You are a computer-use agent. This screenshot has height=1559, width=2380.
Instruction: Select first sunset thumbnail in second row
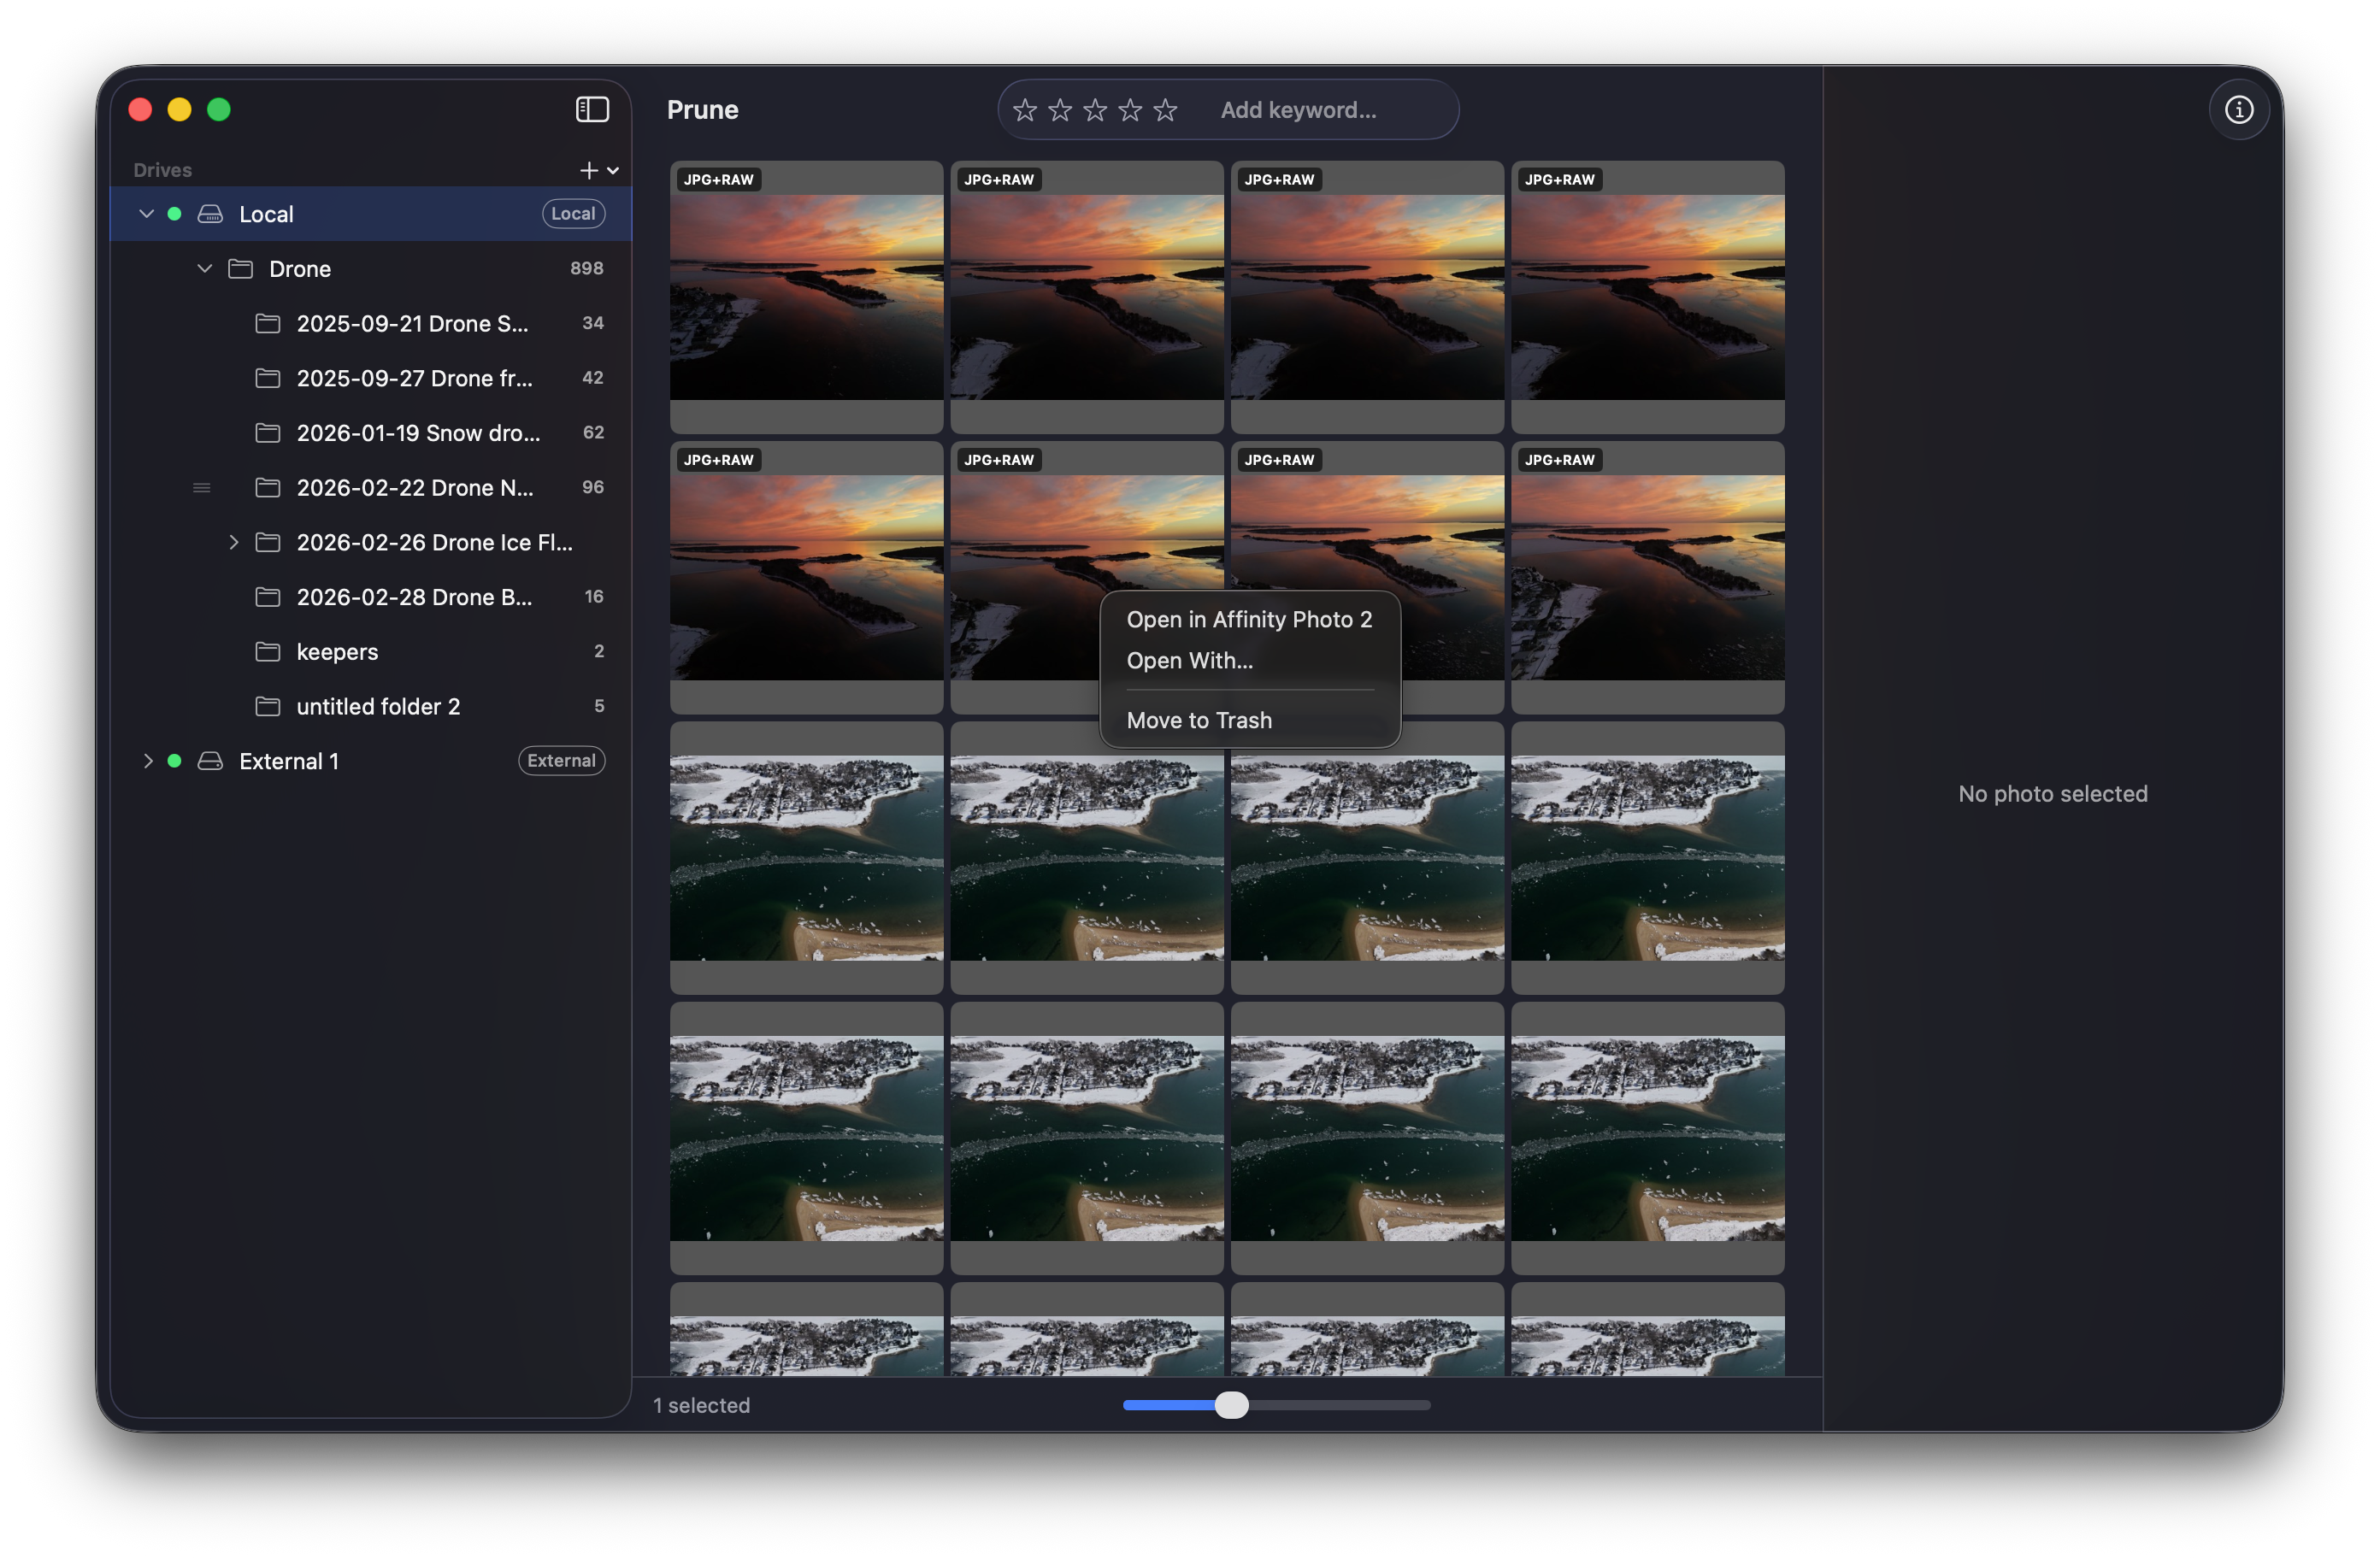(806, 577)
